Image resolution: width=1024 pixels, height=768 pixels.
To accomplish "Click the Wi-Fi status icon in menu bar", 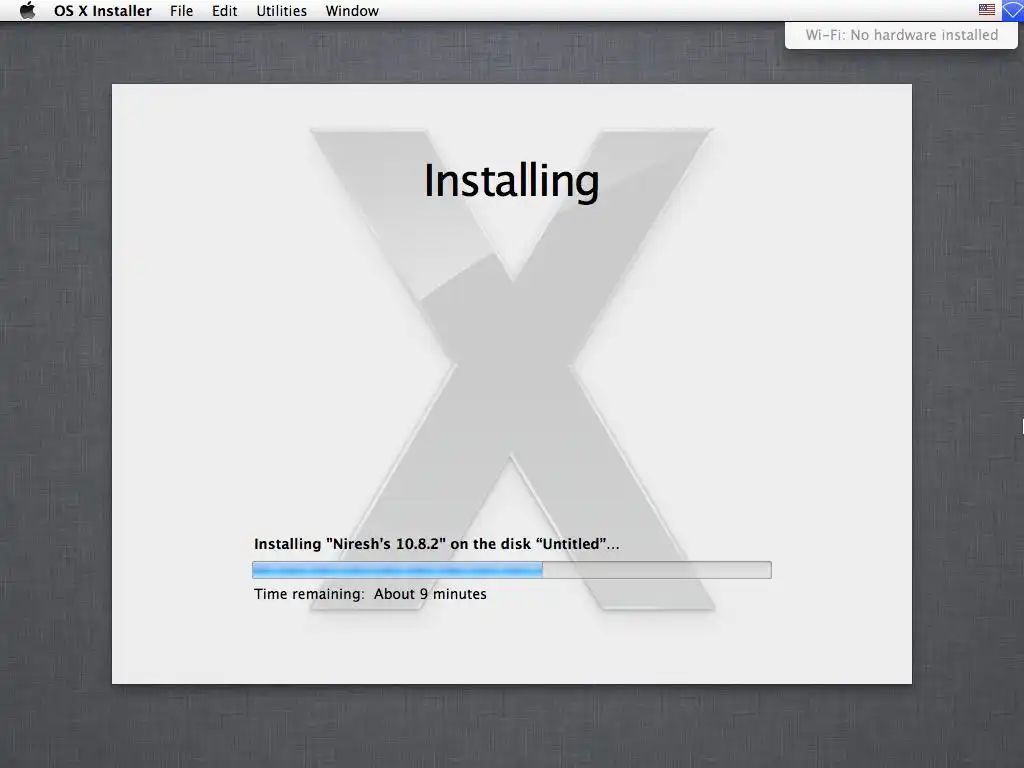I will 1013,10.
